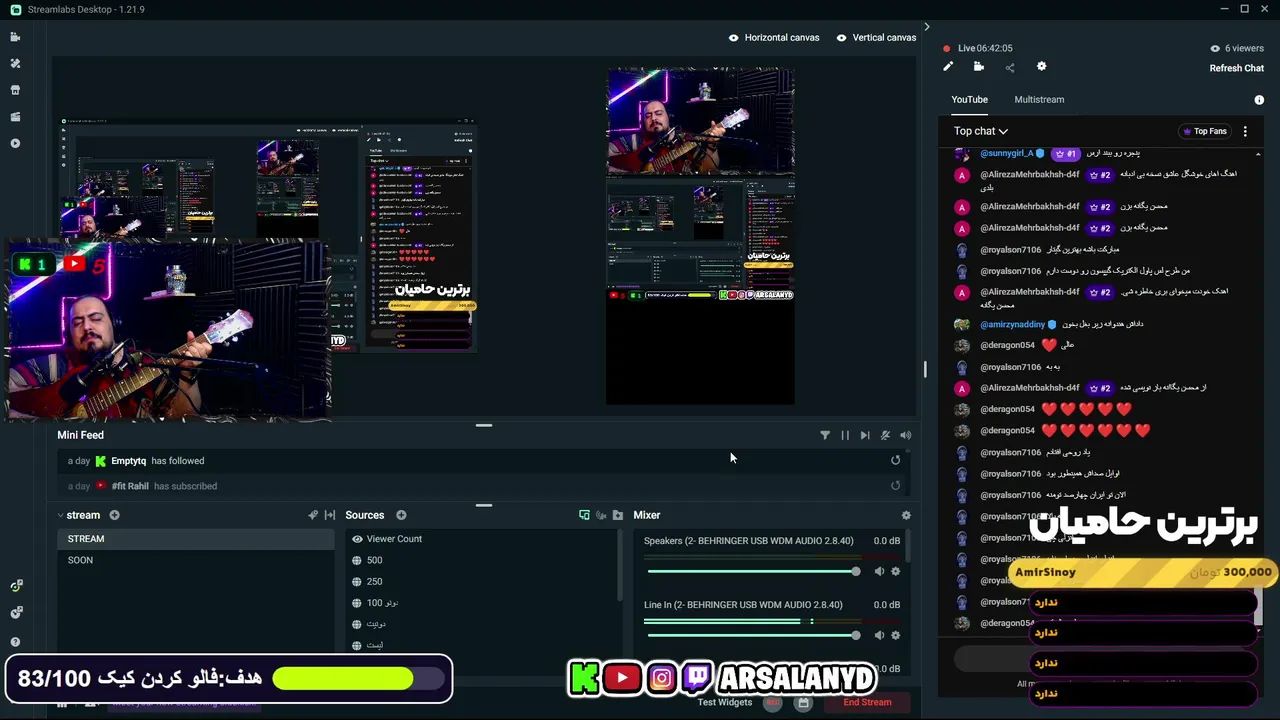Image resolution: width=1280 pixels, height=720 pixels.
Task: Open the Top chat dropdown
Action: tap(980, 131)
